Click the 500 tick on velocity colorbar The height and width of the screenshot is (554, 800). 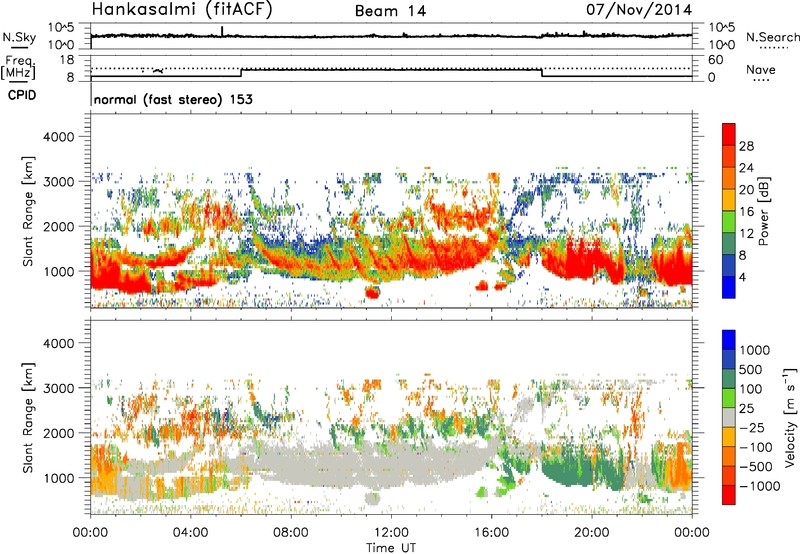(751, 370)
